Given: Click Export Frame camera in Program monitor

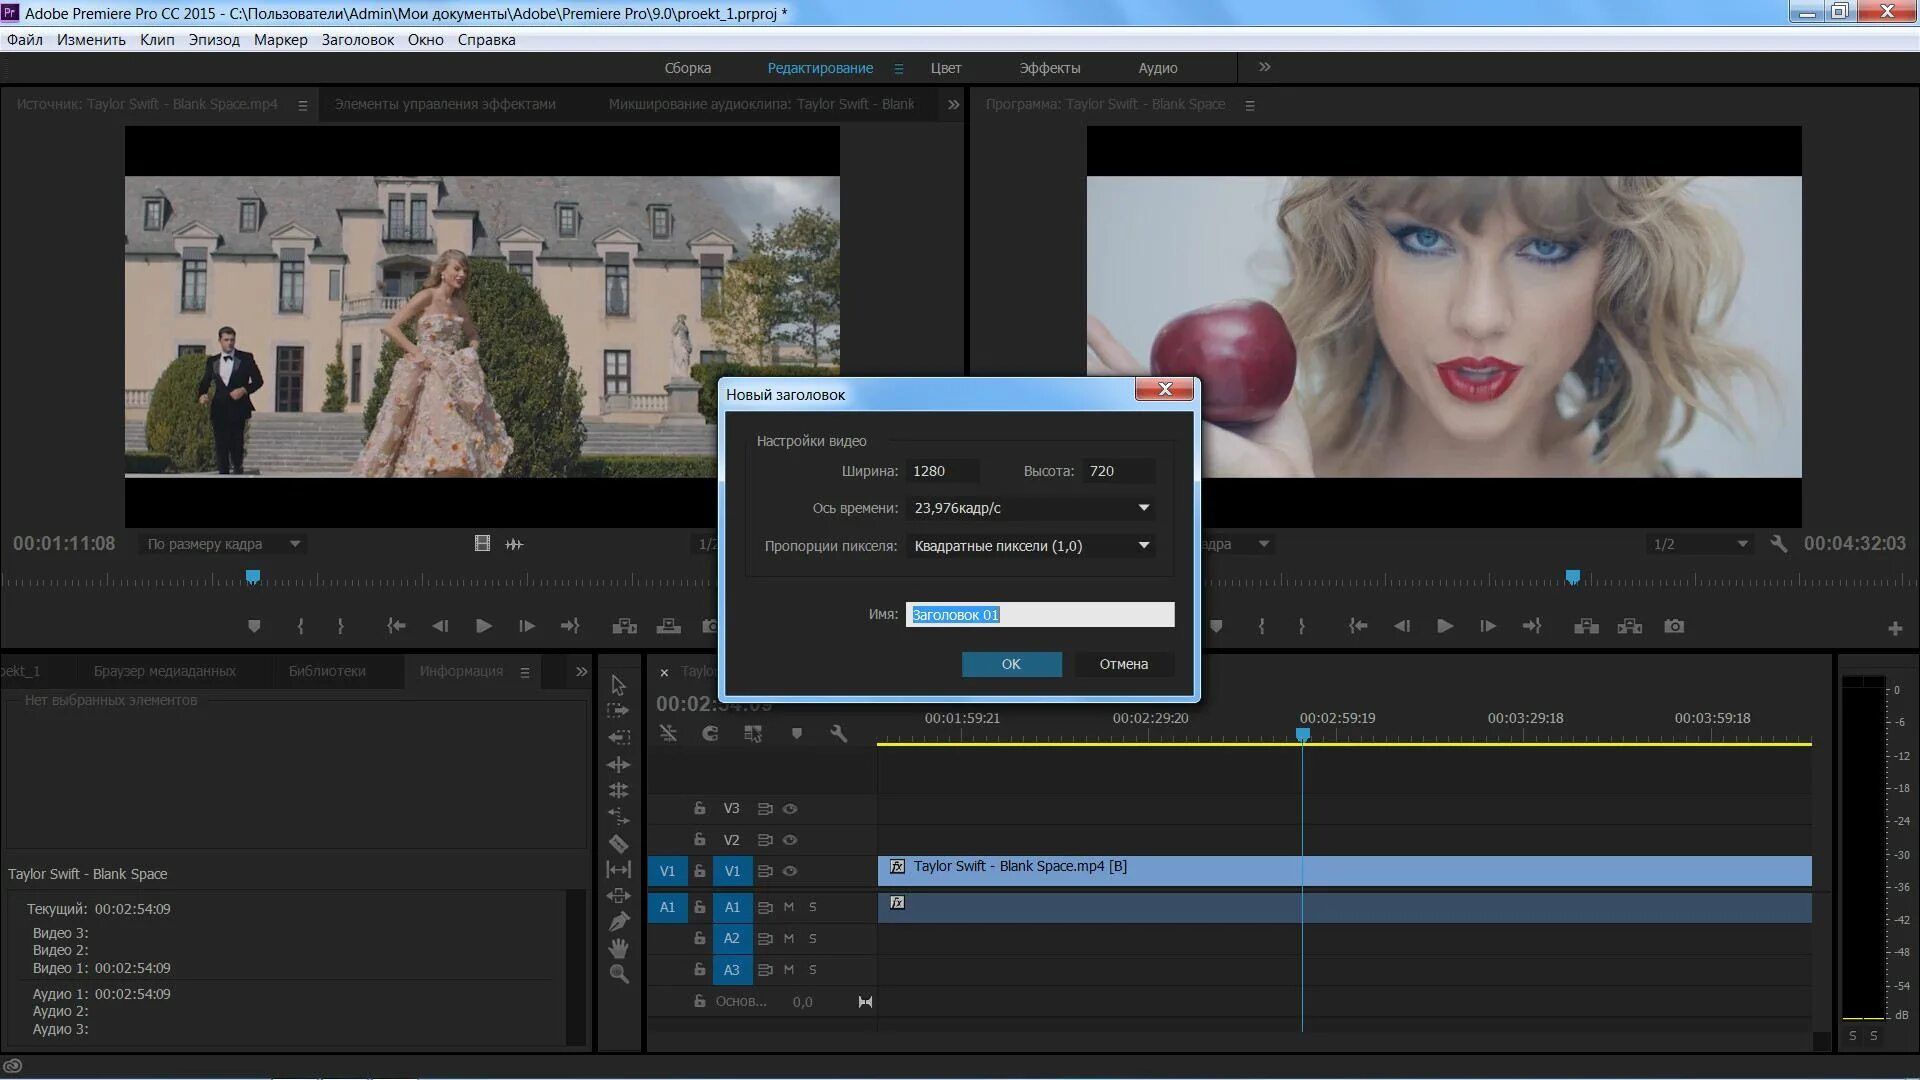Looking at the screenshot, I should click(x=1674, y=626).
